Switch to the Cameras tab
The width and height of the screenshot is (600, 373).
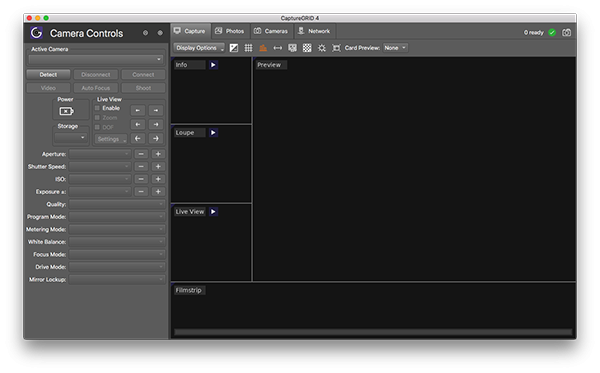point(271,31)
